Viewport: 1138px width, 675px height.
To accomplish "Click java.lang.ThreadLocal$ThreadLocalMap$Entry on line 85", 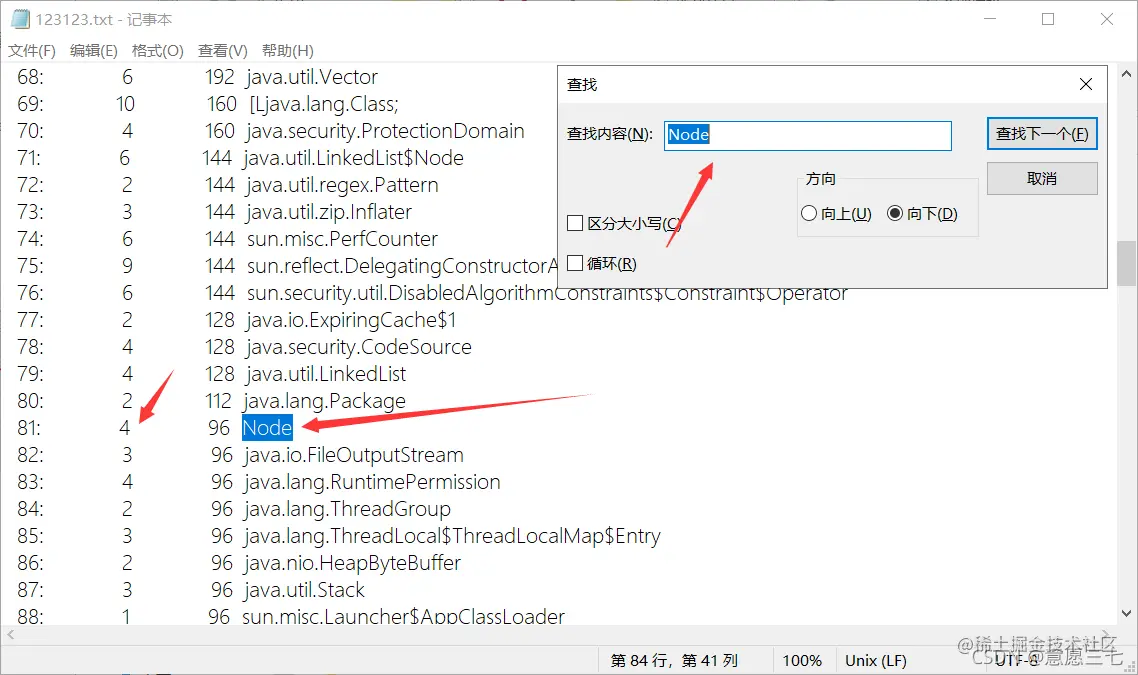I will point(452,536).
